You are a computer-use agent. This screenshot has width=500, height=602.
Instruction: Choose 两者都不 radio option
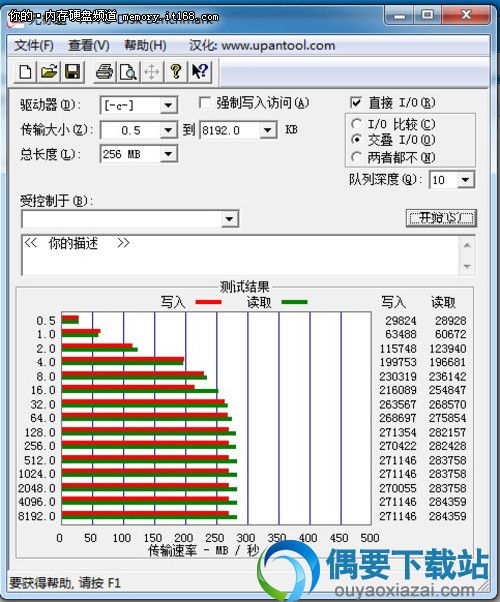pyautogui.click(x=356, y=157)
